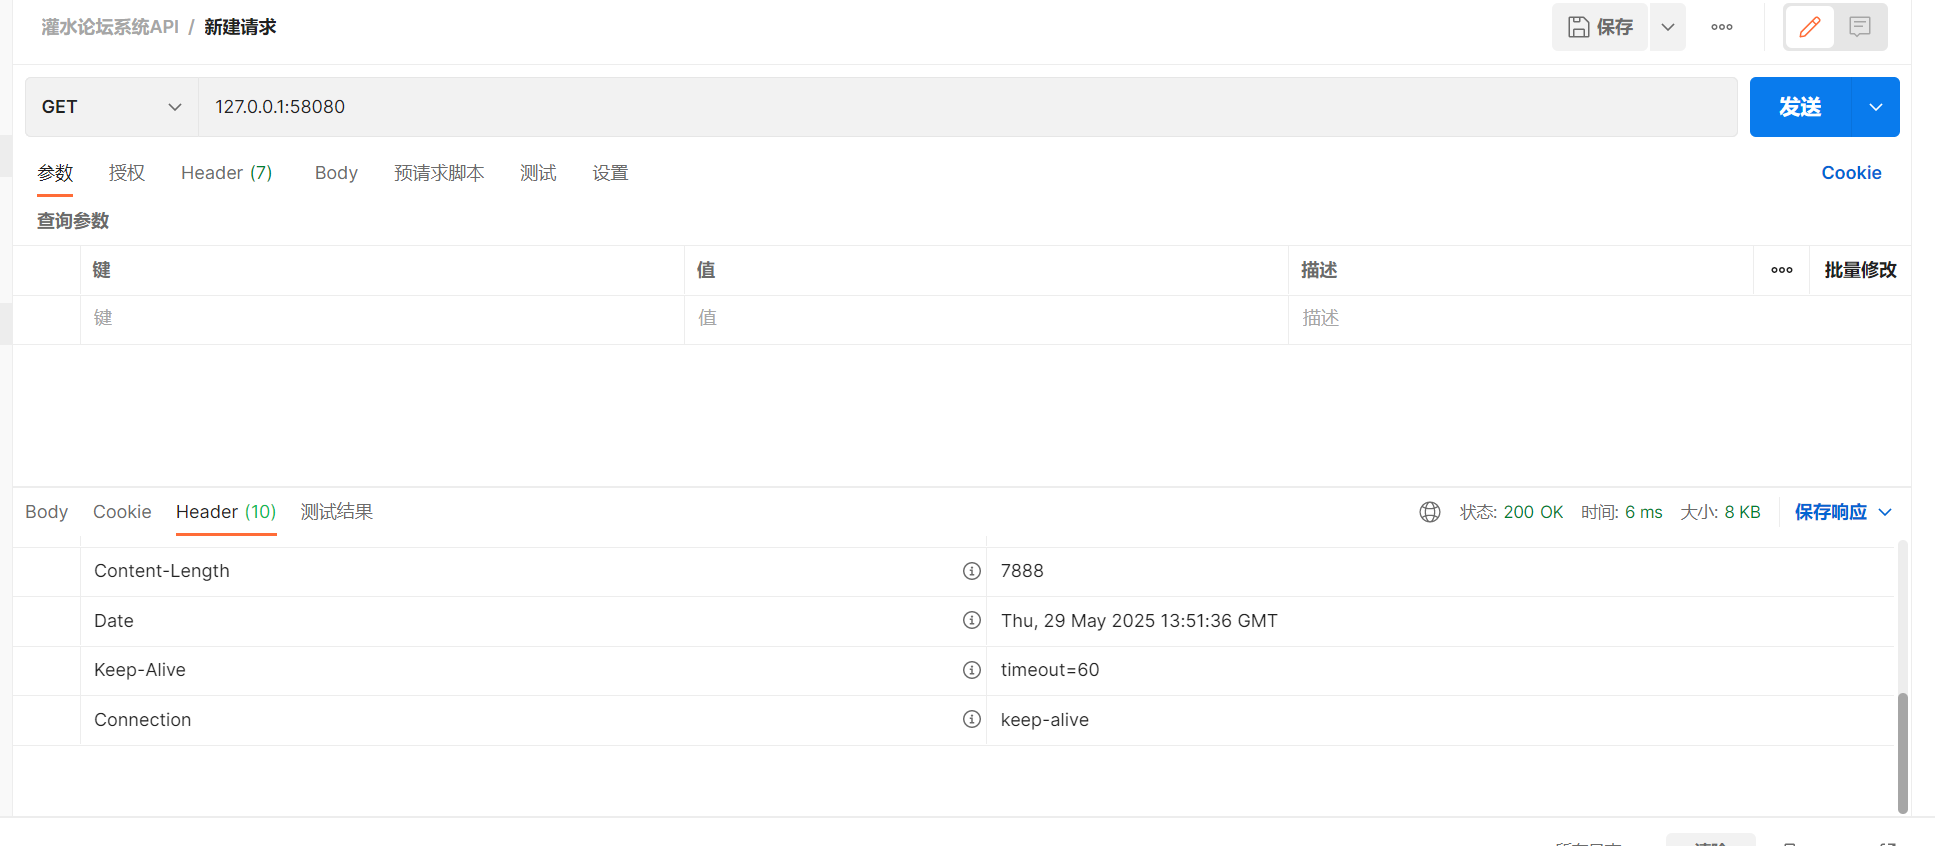Click the 7888 Content-Length value

1022,571
